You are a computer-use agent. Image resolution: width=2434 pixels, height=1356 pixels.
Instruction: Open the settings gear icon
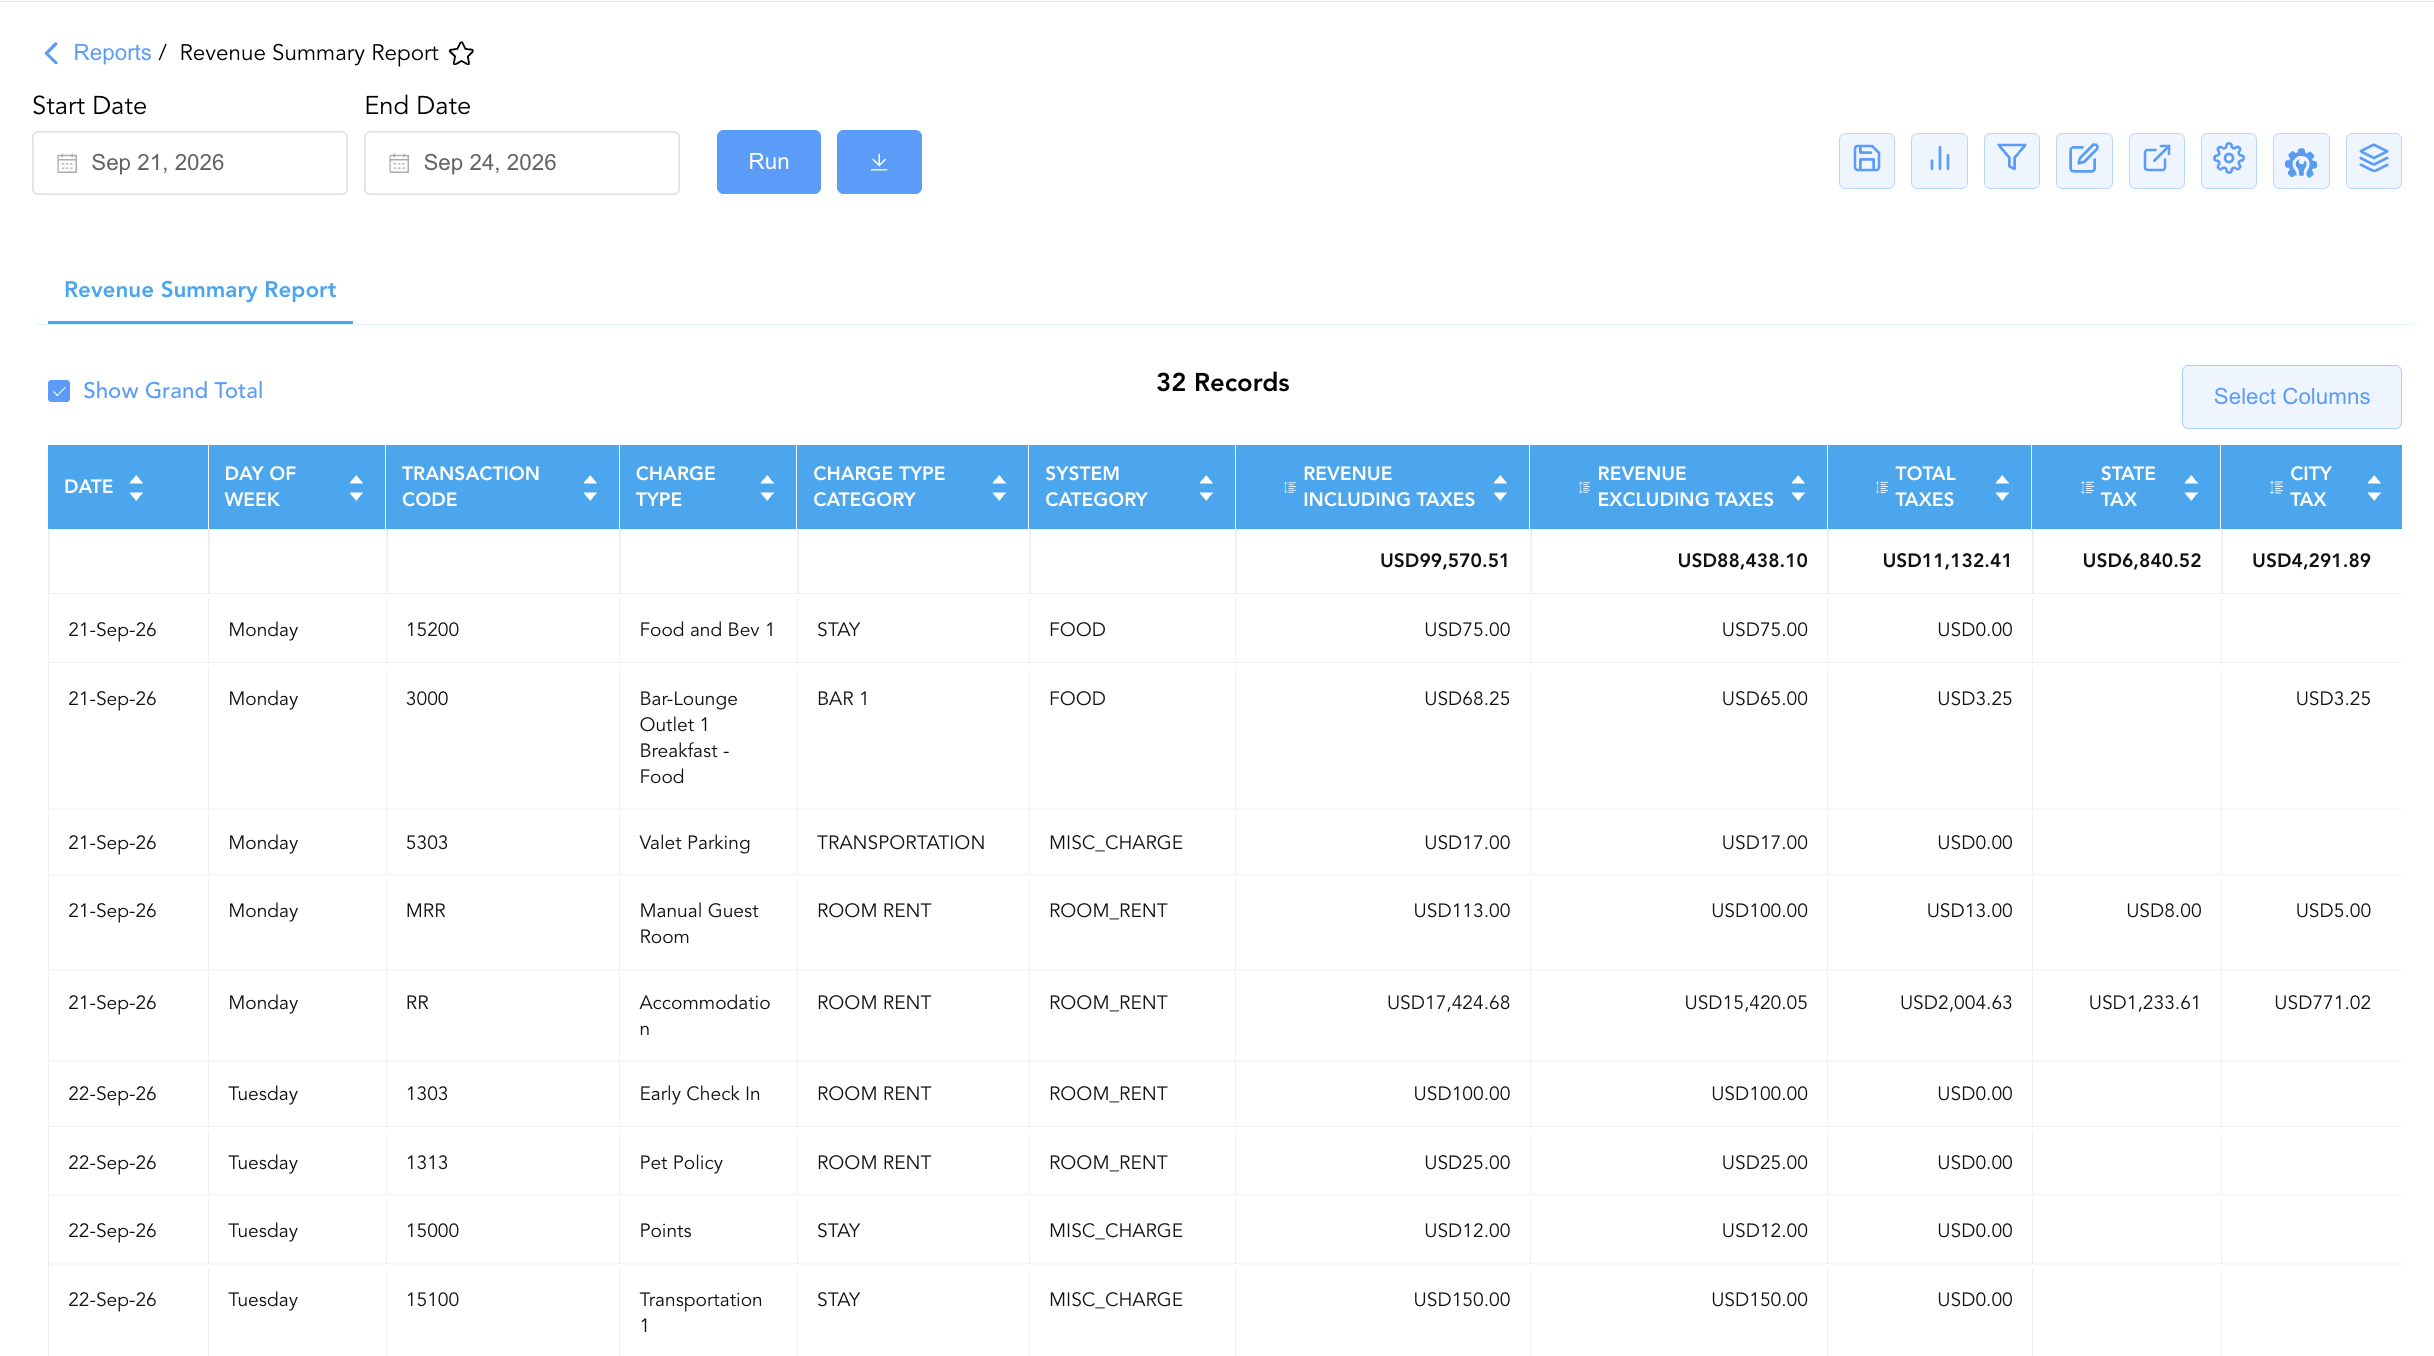point(2228,160)
